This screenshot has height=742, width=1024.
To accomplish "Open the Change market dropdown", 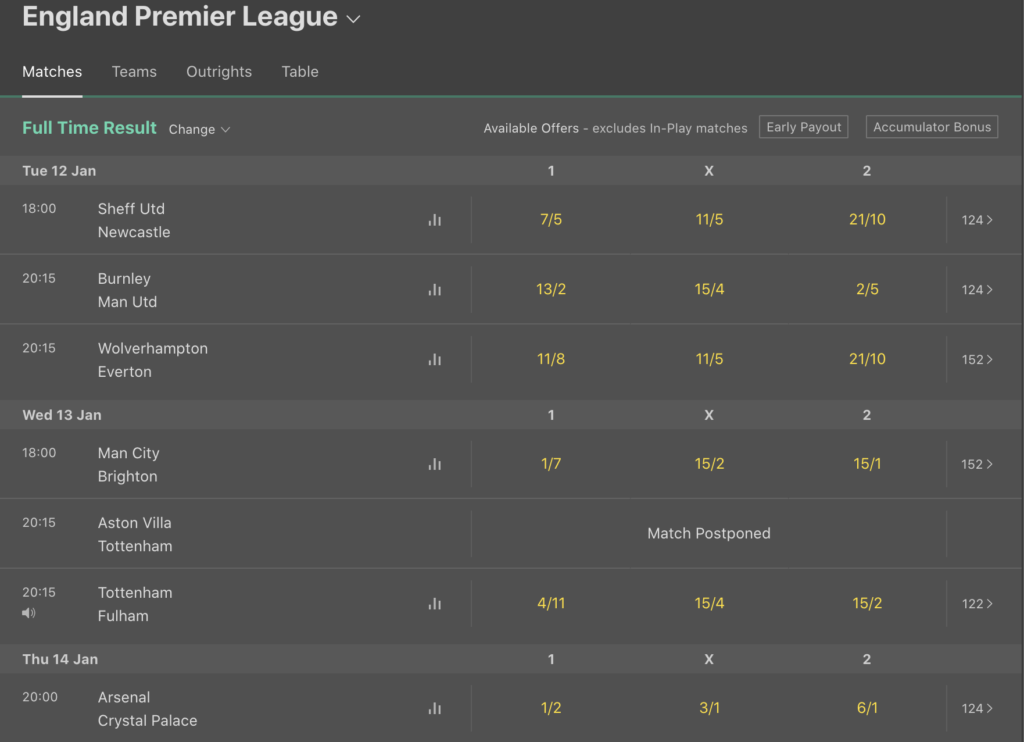I will point(199,129).
